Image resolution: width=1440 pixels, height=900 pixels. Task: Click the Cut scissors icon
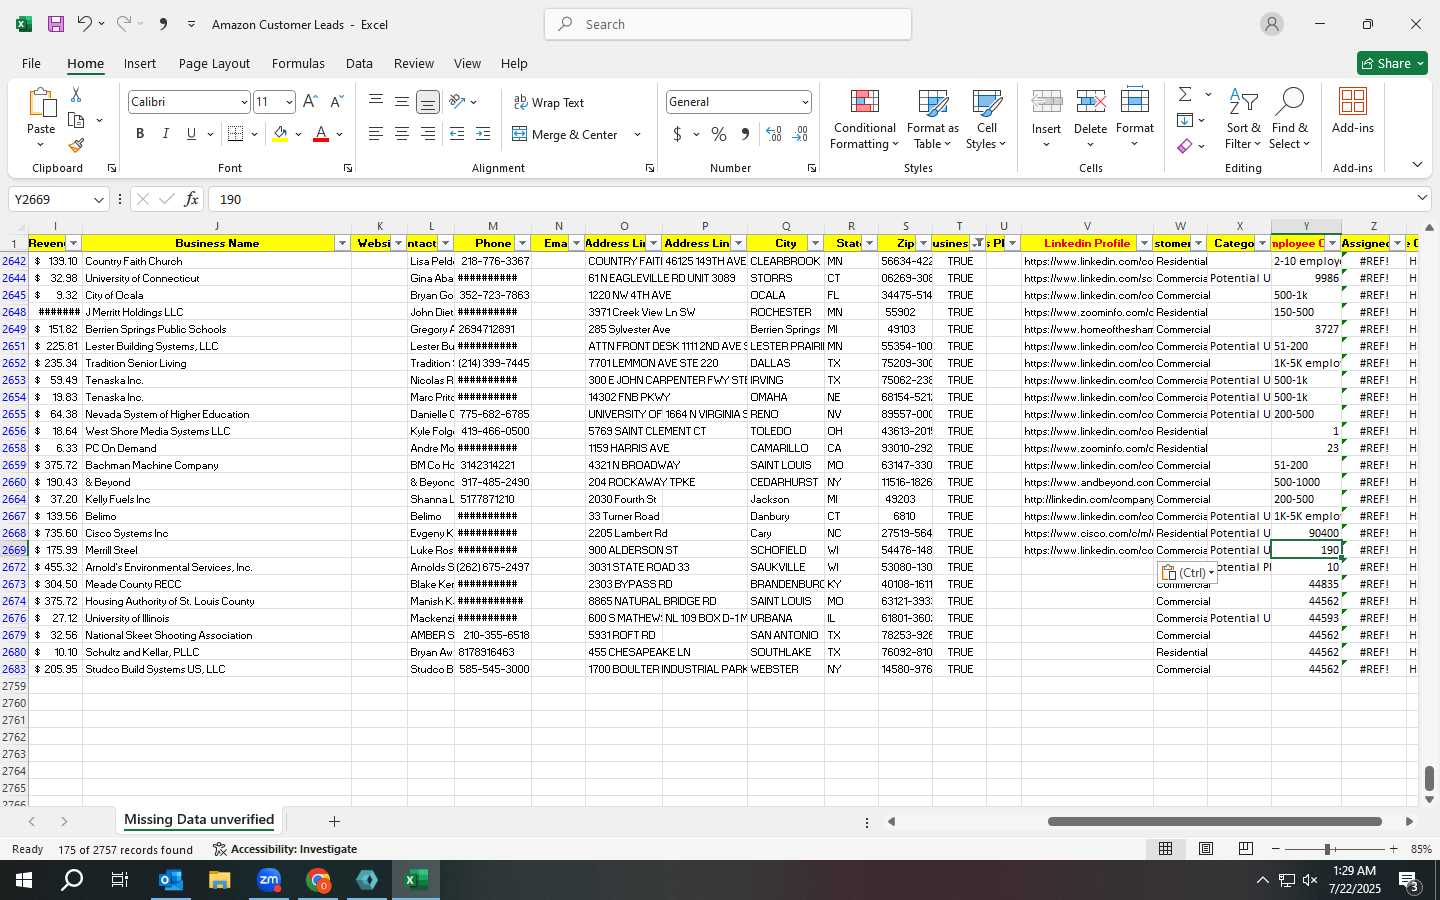click(x=75, y=94)
